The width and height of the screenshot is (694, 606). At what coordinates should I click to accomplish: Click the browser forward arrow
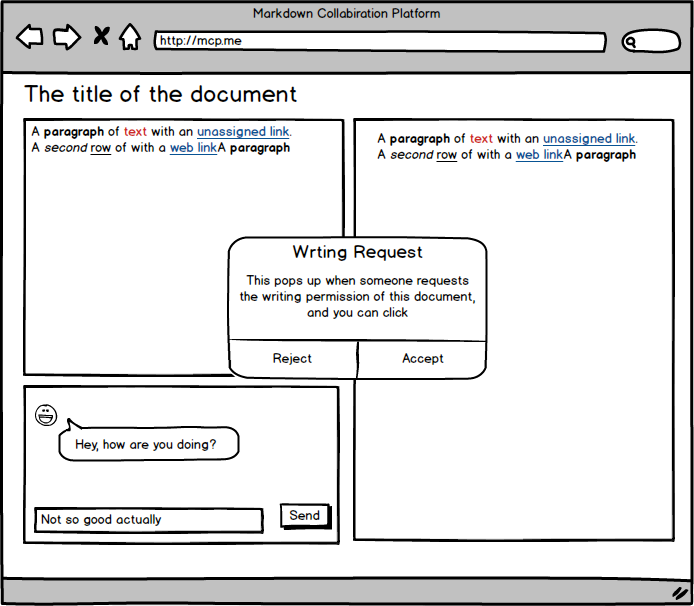(67, 37)
